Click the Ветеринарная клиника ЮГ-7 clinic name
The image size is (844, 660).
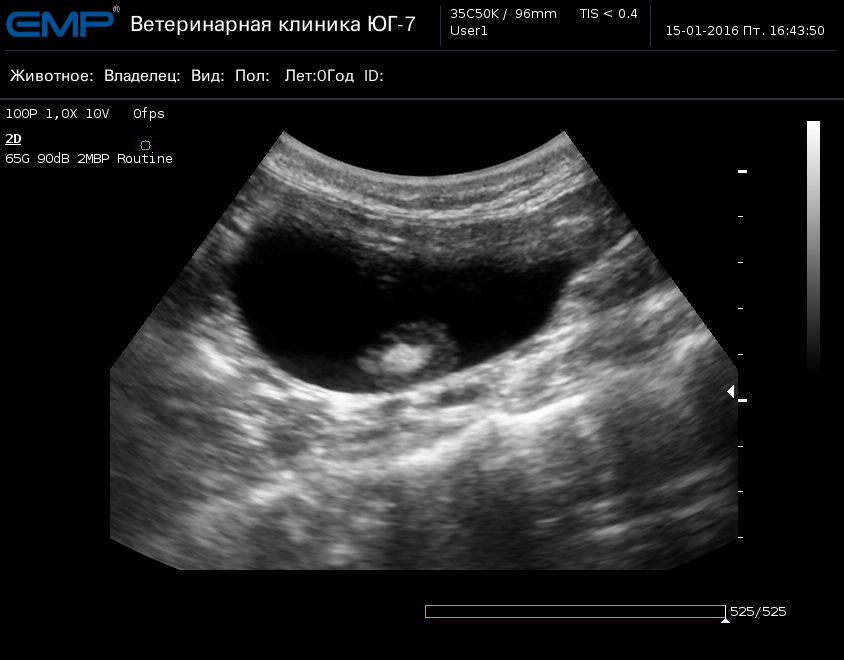[x=272, y=24]
